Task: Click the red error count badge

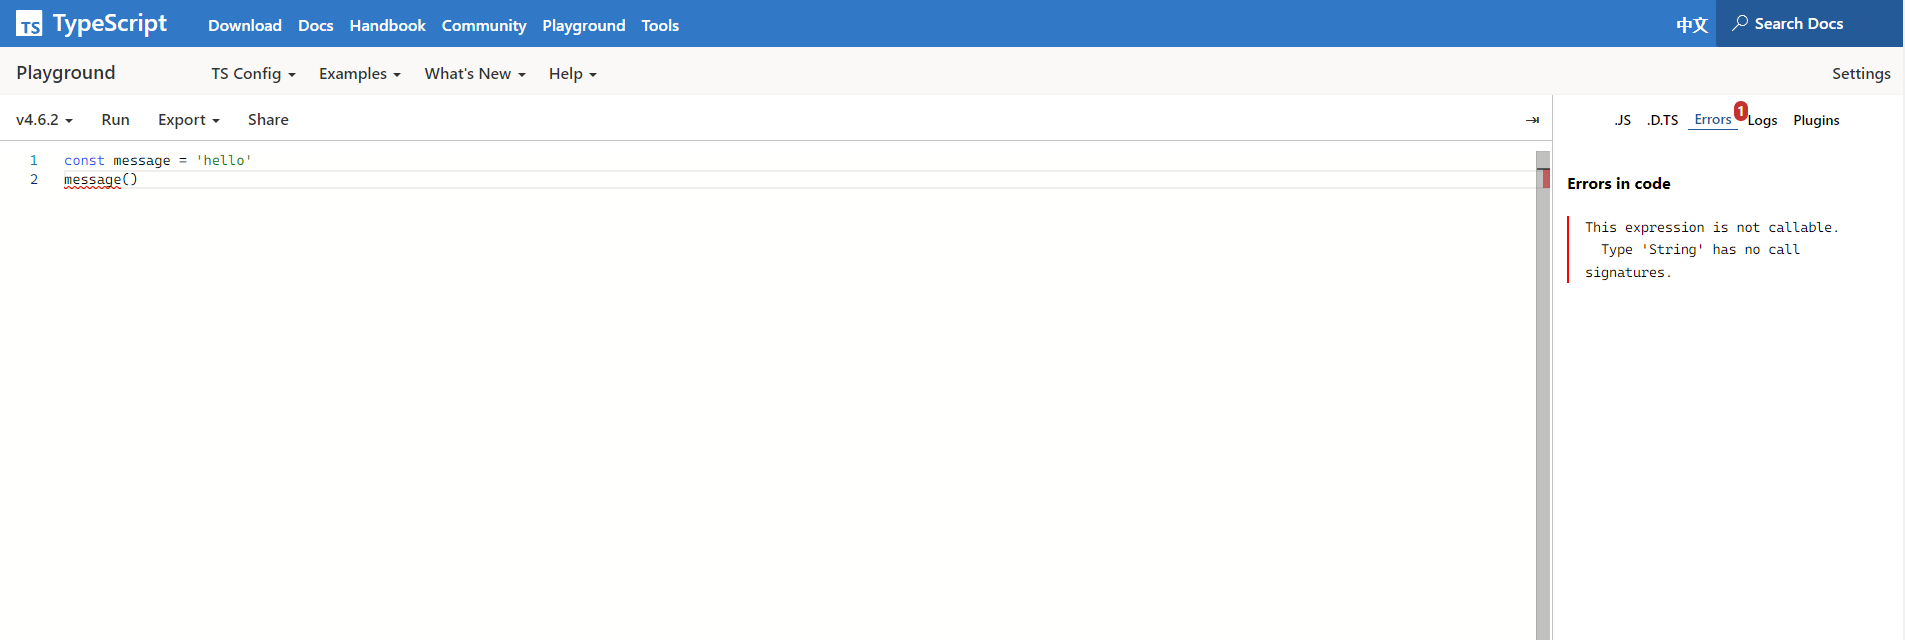Action: point(1741,111)
